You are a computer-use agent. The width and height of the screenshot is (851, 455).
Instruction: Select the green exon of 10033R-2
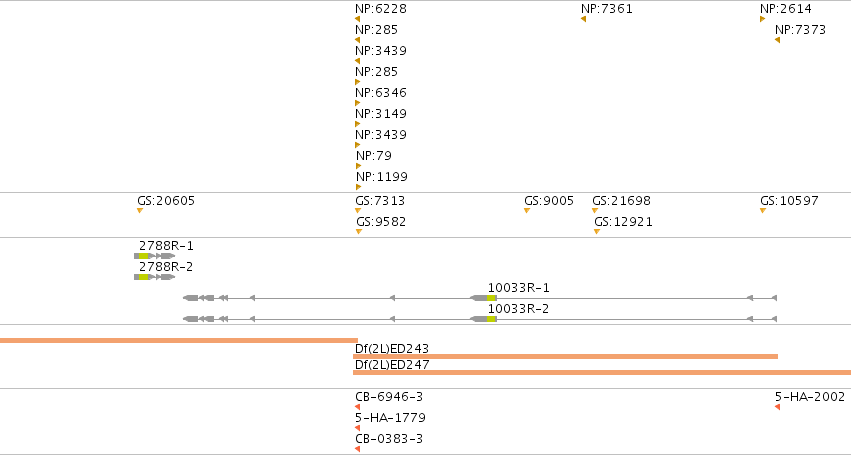point(491,319)
